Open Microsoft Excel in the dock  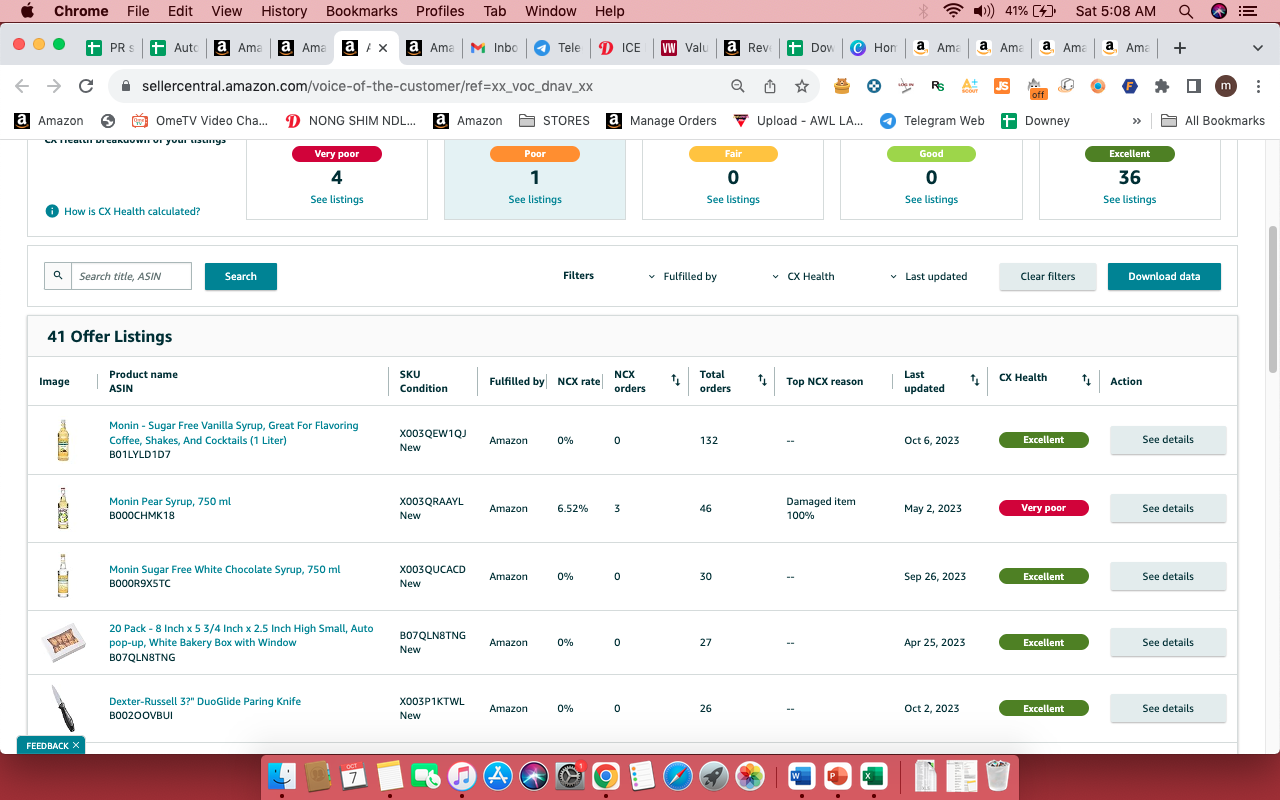point(873,775)
